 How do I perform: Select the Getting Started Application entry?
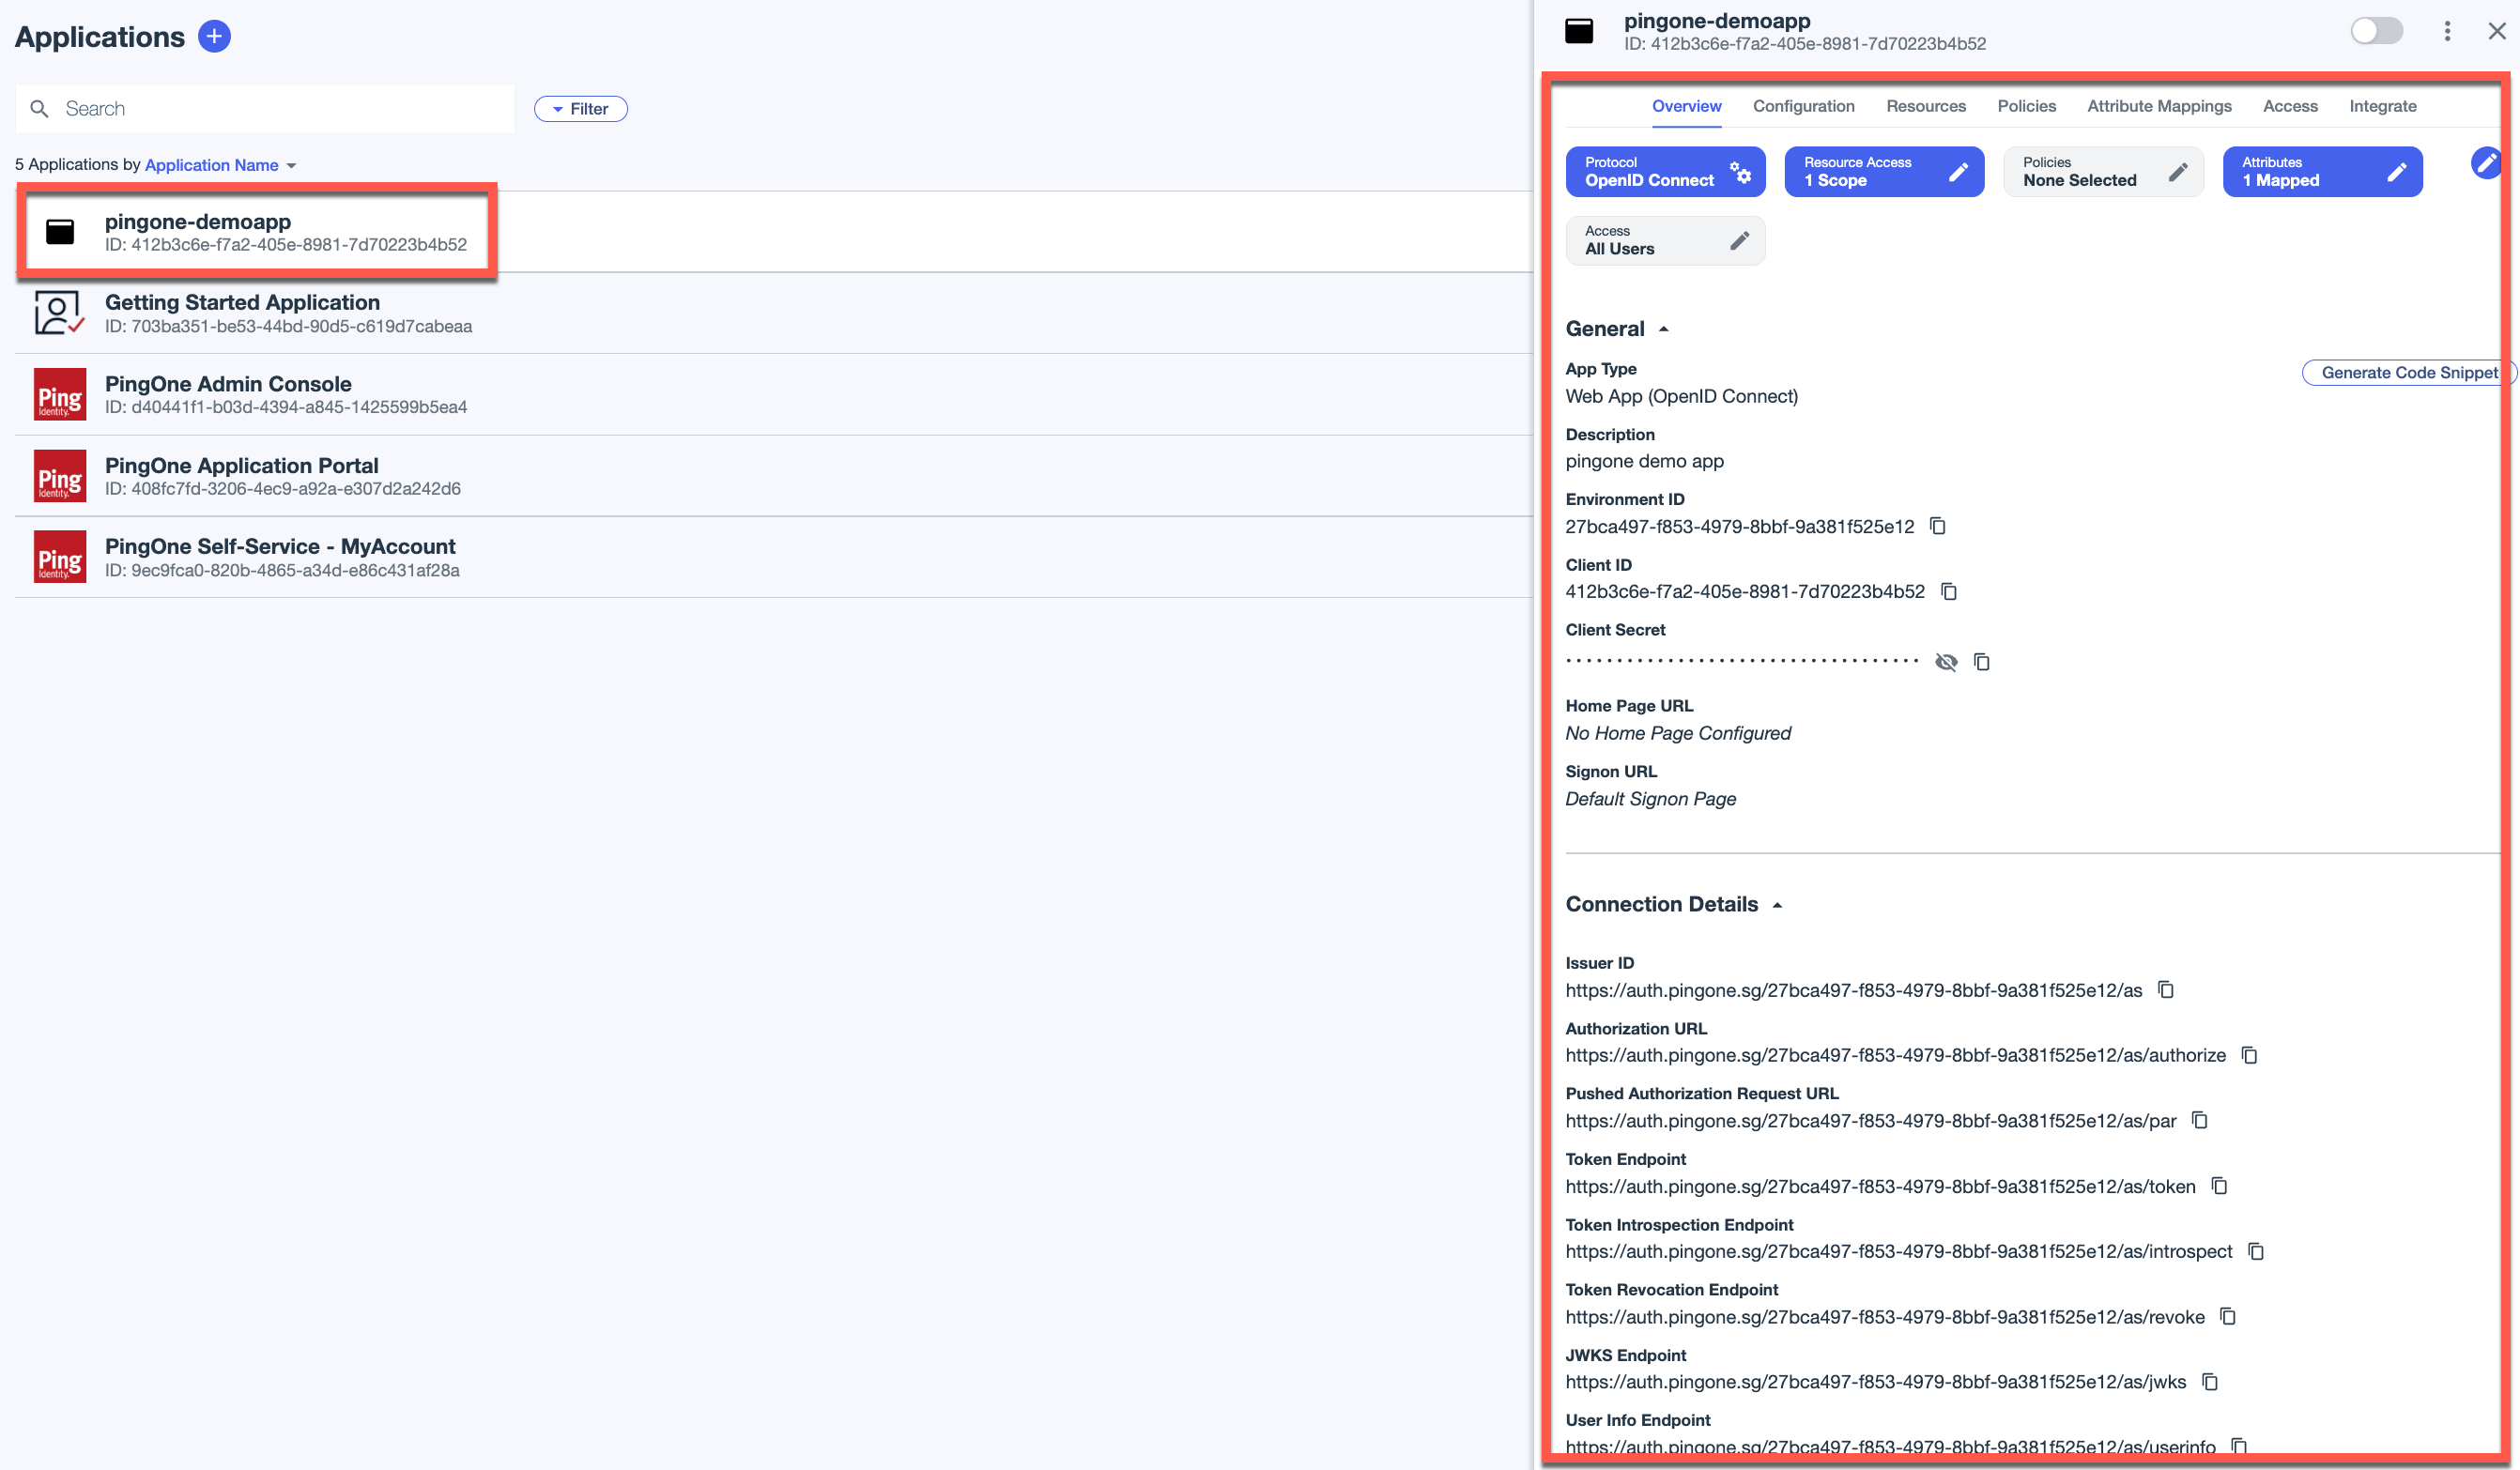point(242,313)
